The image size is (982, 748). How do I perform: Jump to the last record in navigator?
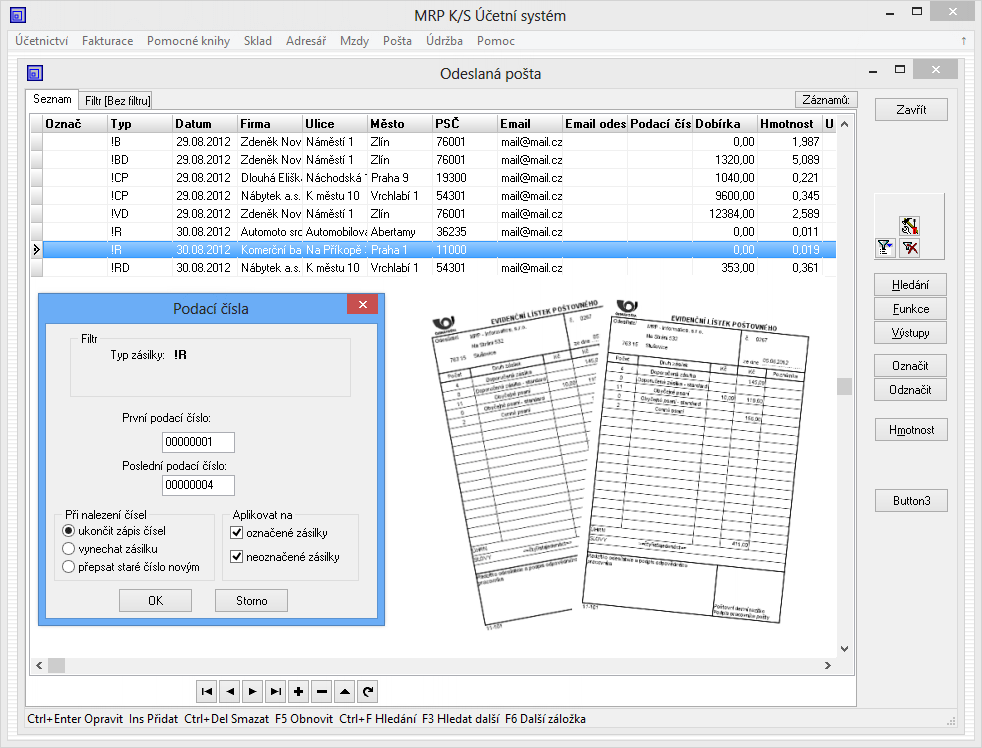(x=276, y=692)
